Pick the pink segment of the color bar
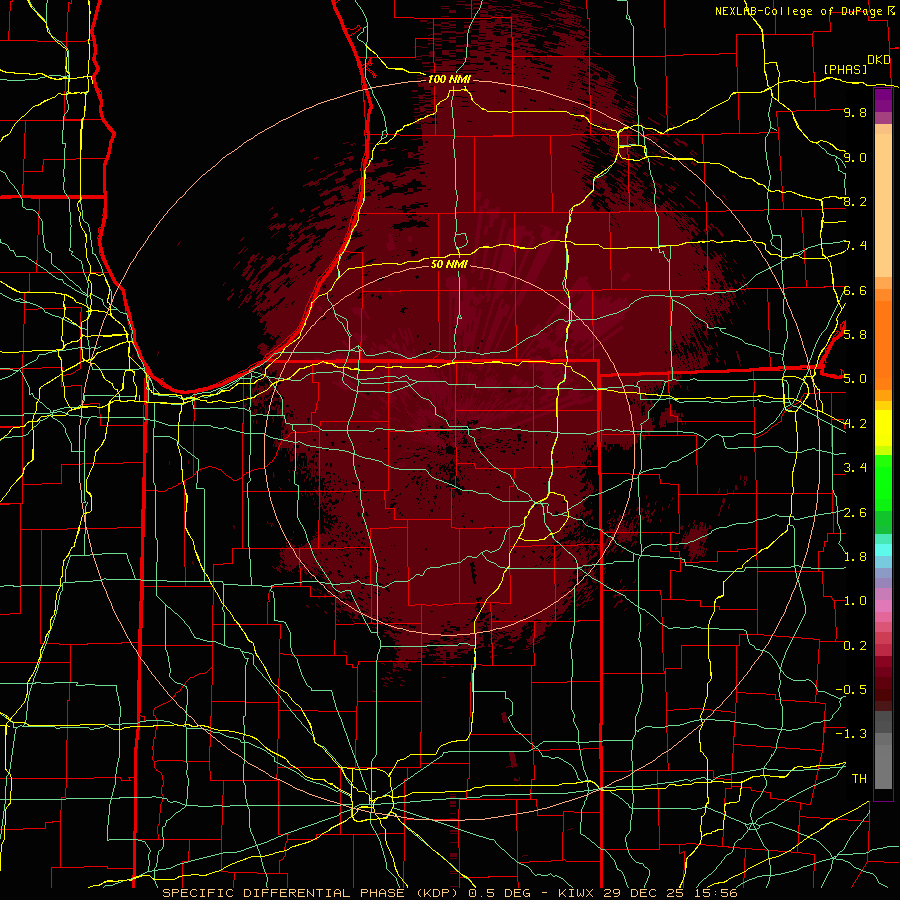This screenshot has width=900, height=900. [x=883, y=606]
